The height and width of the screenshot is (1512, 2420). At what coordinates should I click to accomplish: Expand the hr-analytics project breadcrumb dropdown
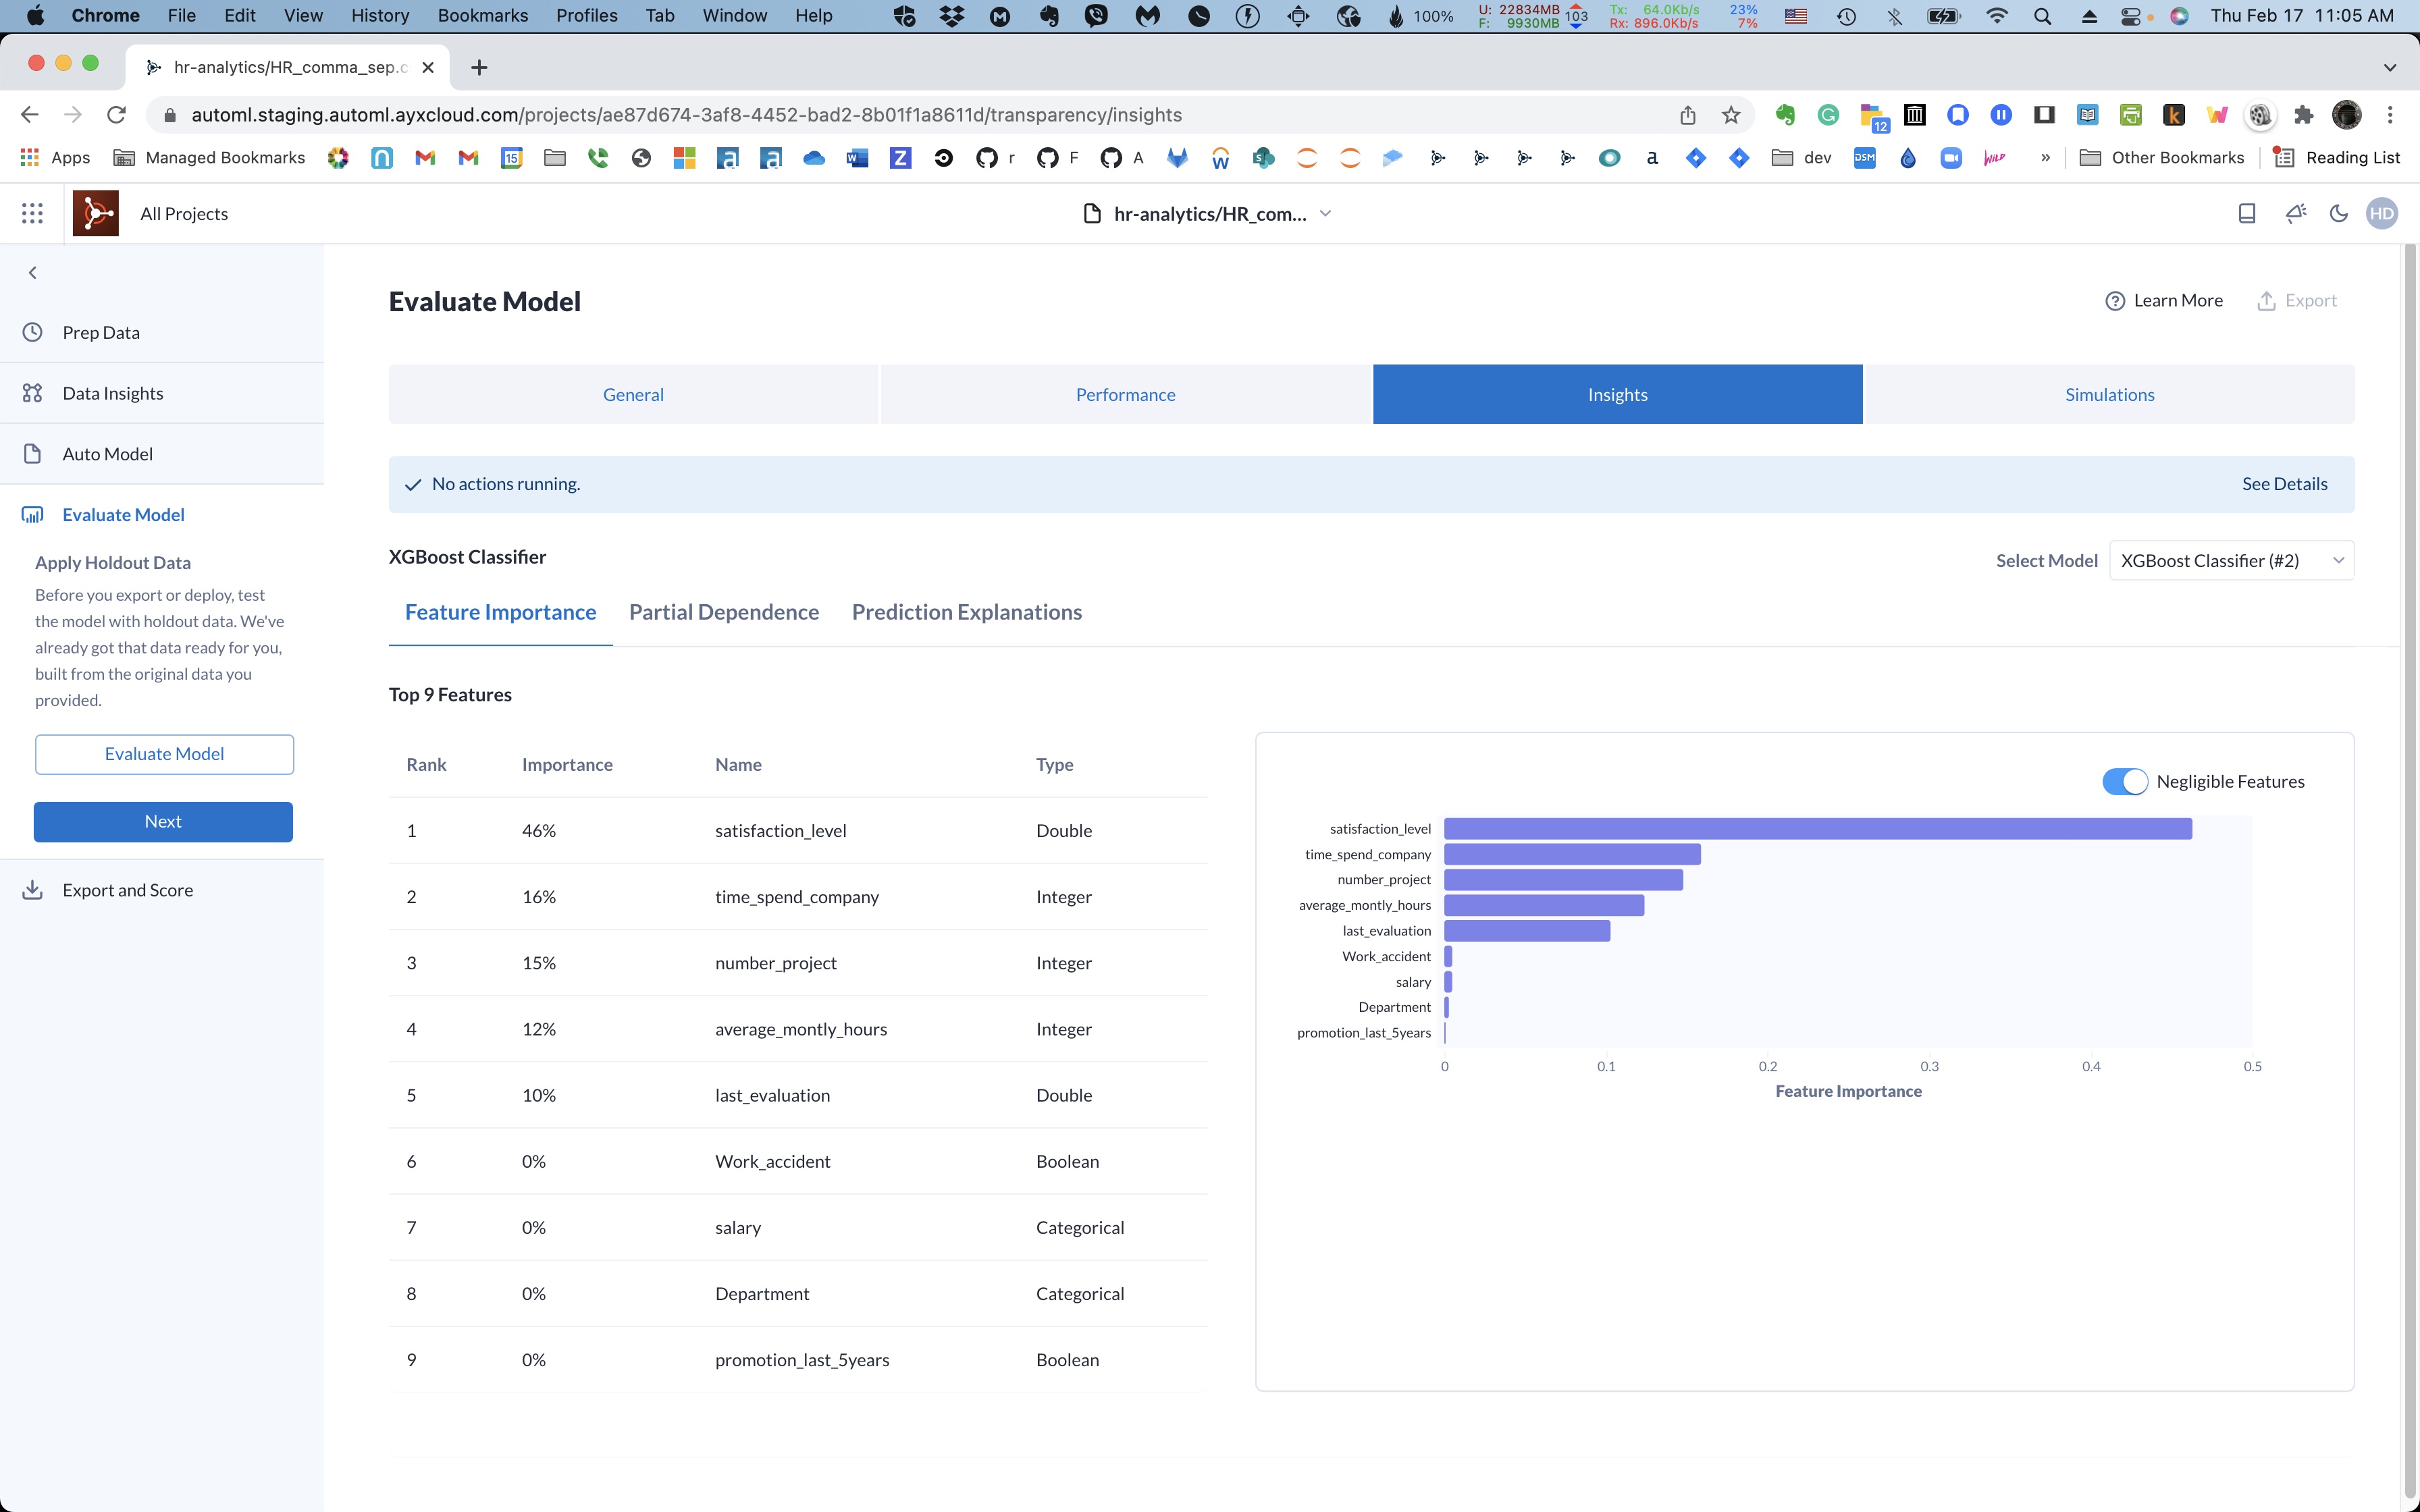tap(1326, 213)
